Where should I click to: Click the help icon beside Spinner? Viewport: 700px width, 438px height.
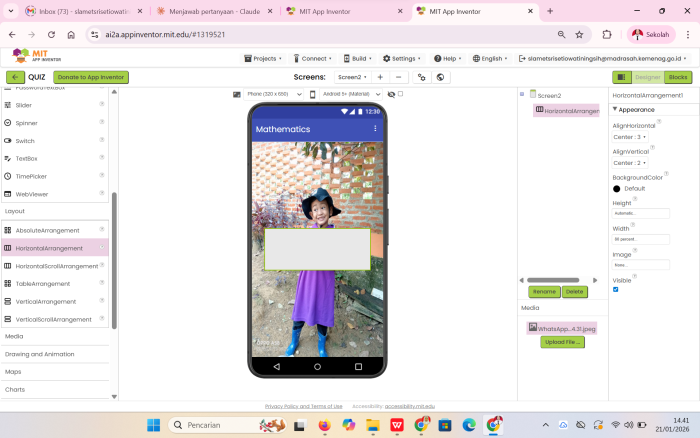pos(102,122)
